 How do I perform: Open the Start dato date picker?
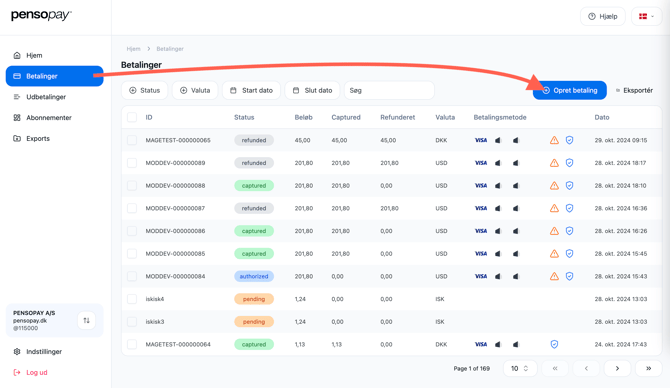(251, 90)
